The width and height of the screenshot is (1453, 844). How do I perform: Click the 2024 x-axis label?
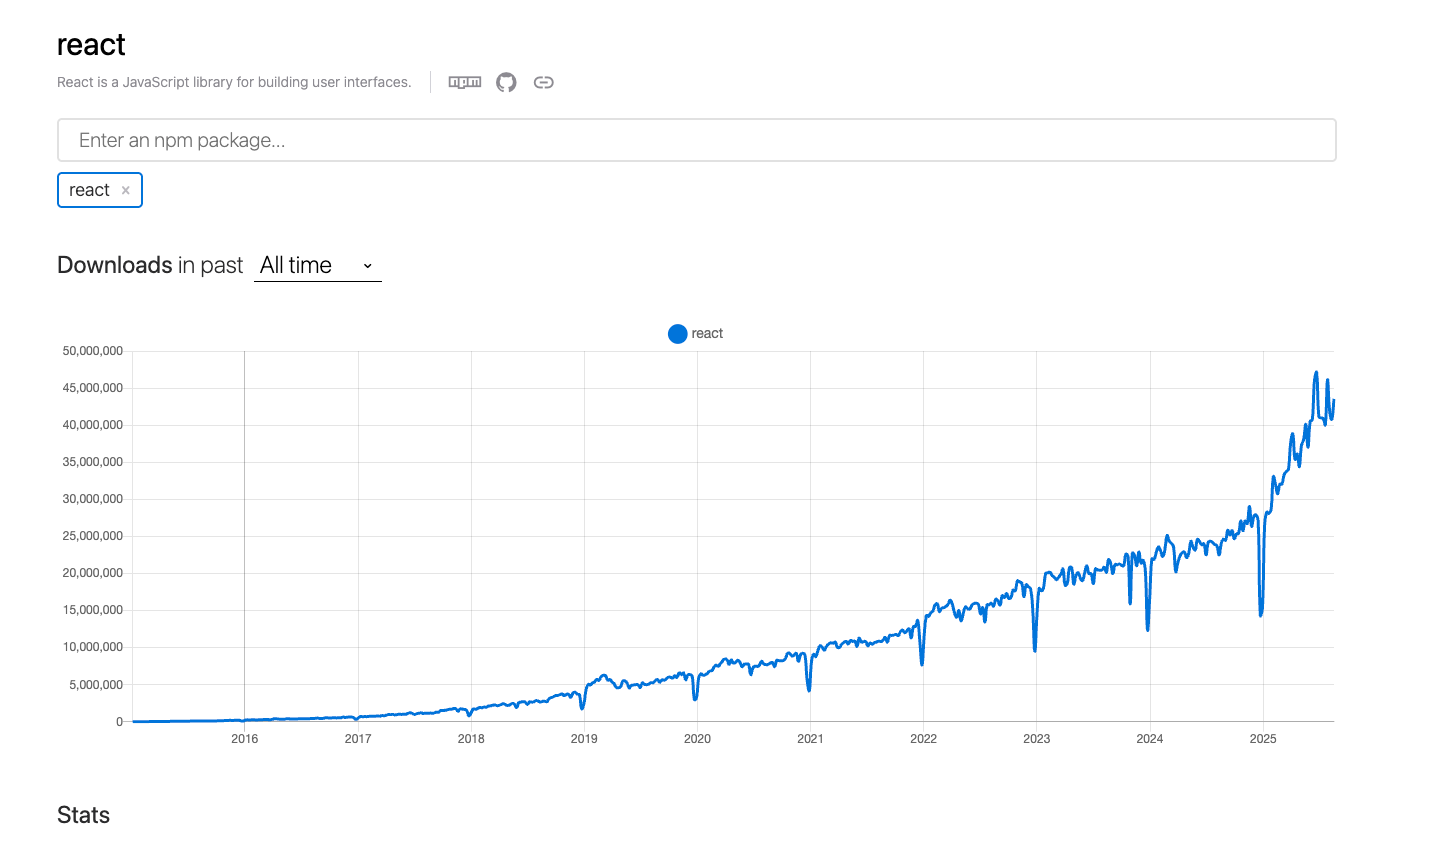(x=1150, y=739)
